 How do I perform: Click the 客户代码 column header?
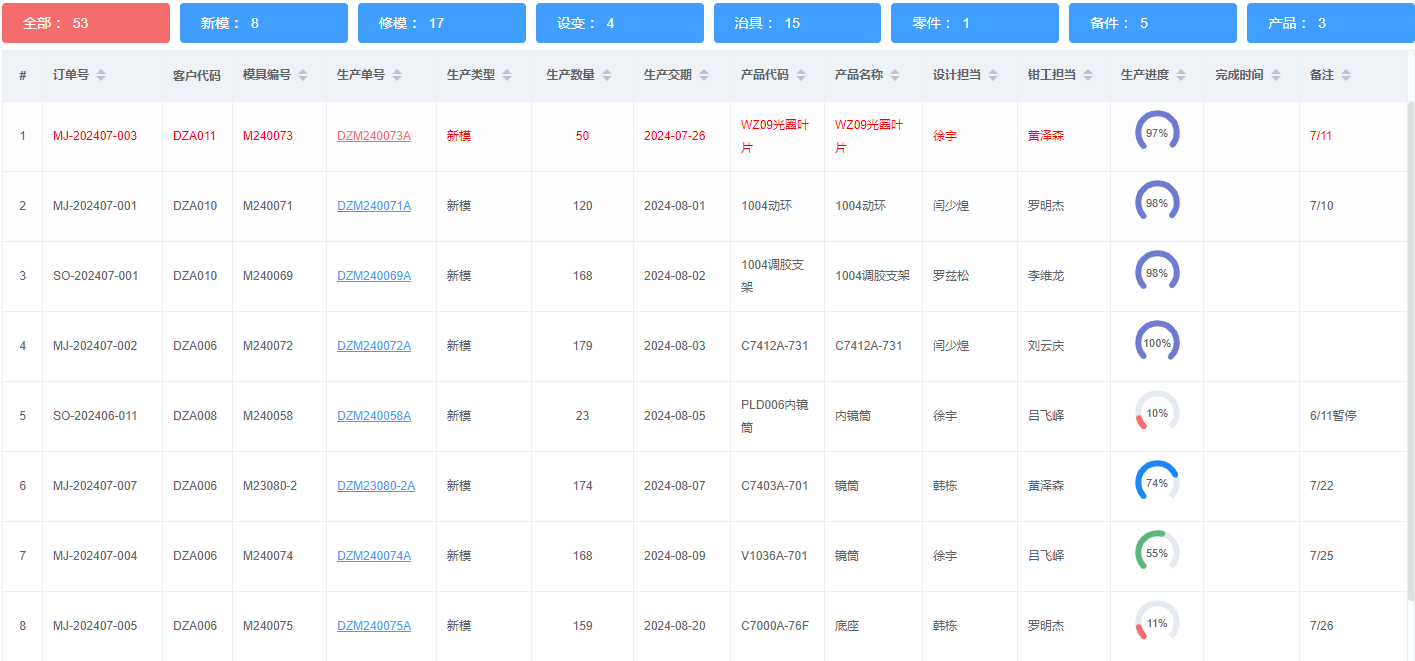coord(197,75)
